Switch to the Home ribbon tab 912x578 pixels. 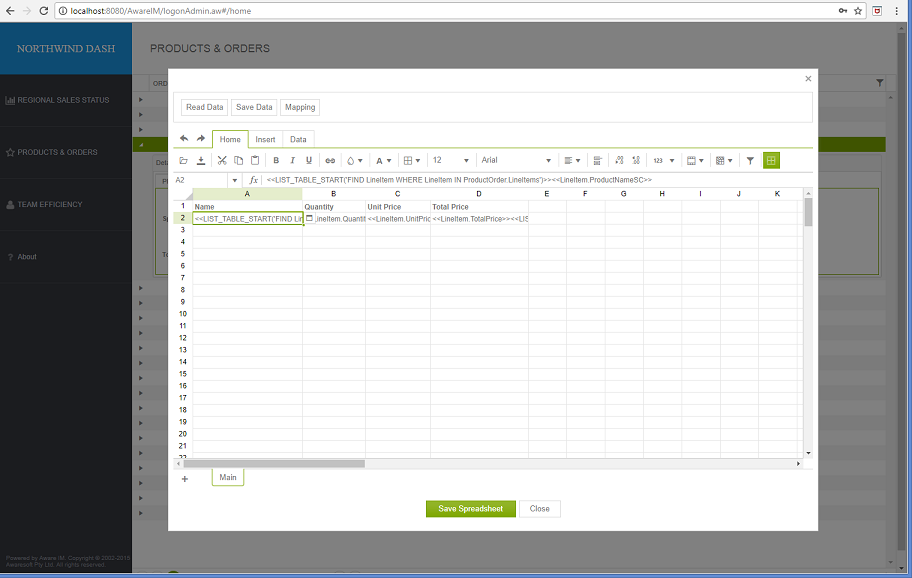coord(230,140)
